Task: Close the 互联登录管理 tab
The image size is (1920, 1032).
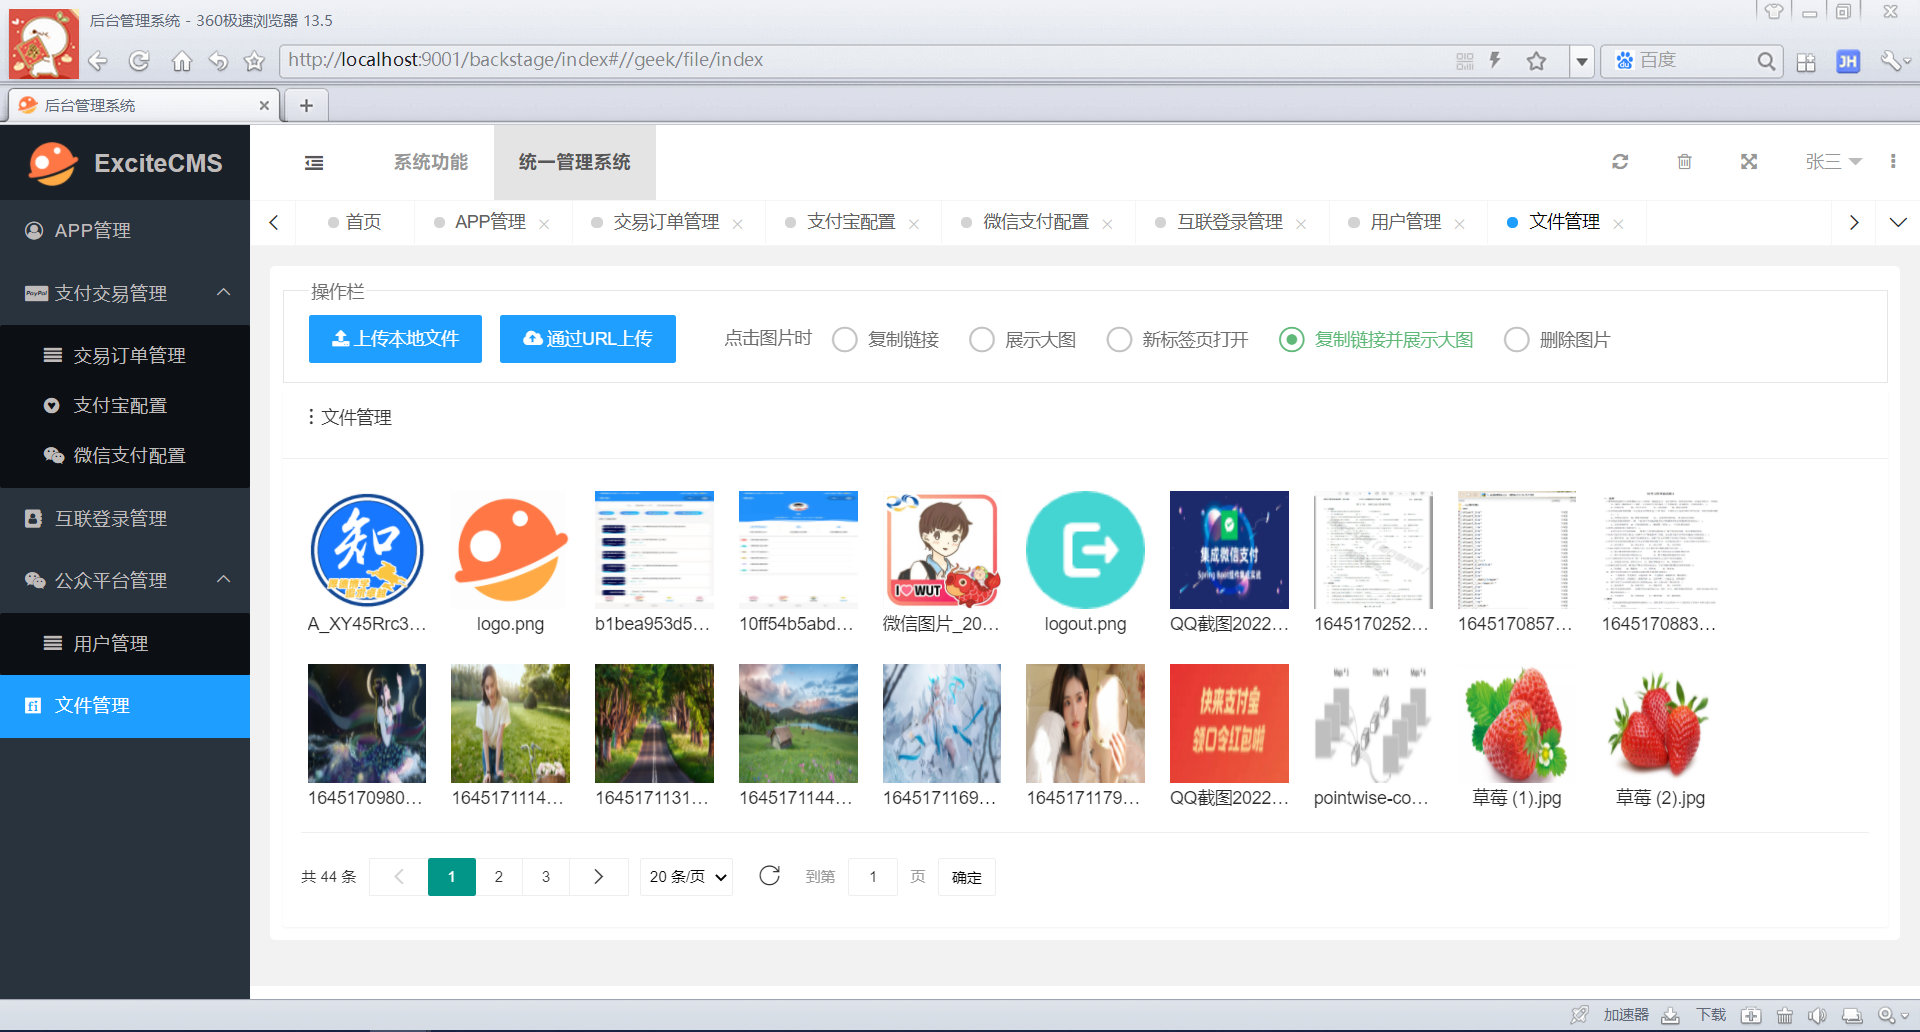Action: click(x=1301, y=222)
